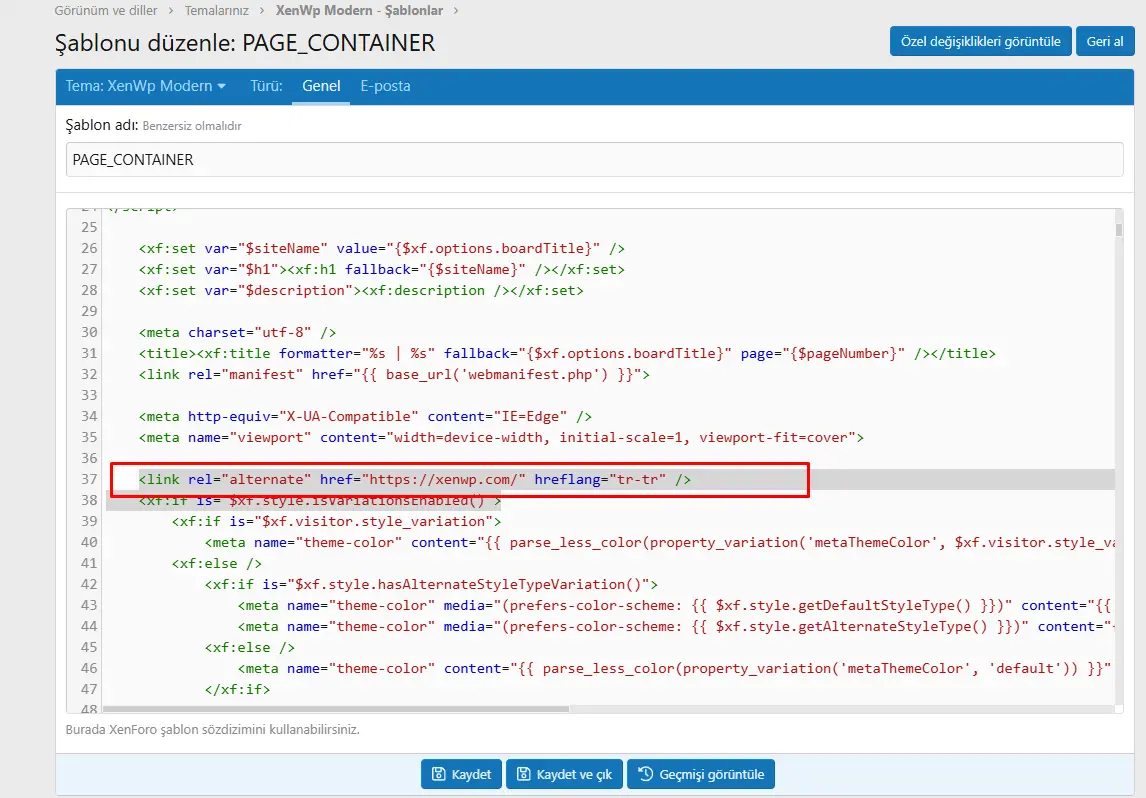Click the Kaydet save button
Image resolution: width=1146 pixels, height=798 pixels.
point(461,774)
